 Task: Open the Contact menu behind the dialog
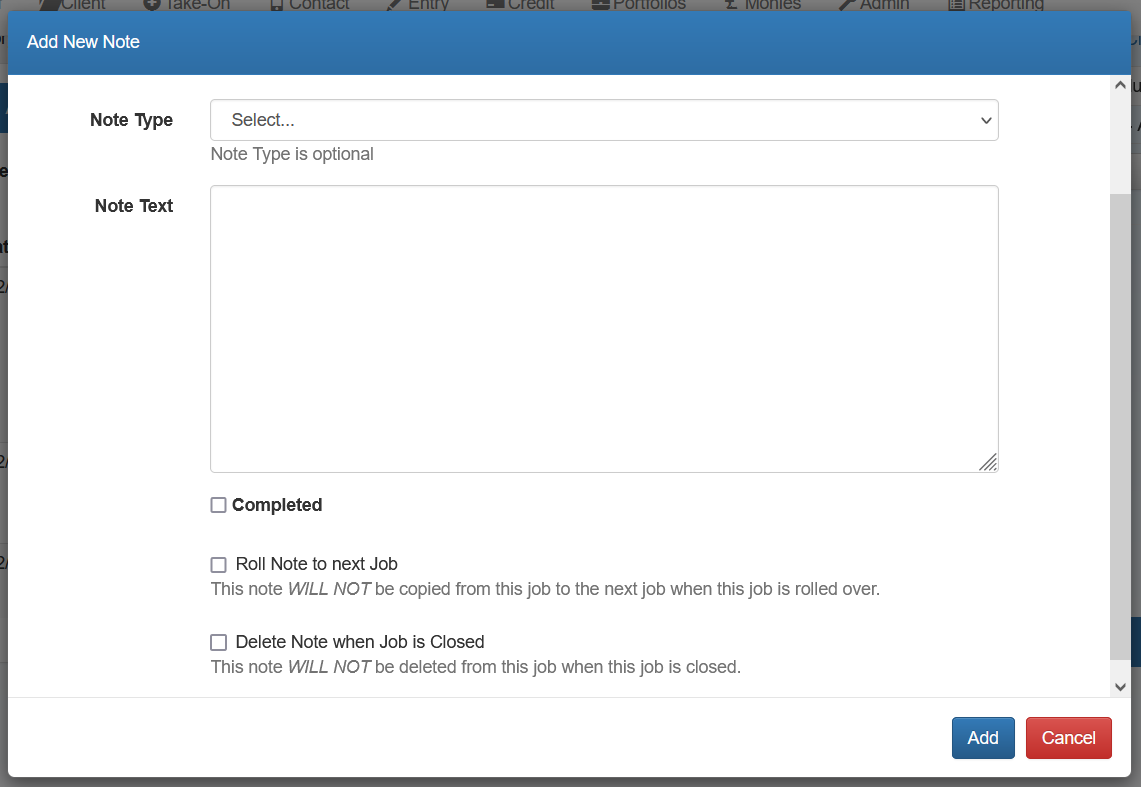309,5
